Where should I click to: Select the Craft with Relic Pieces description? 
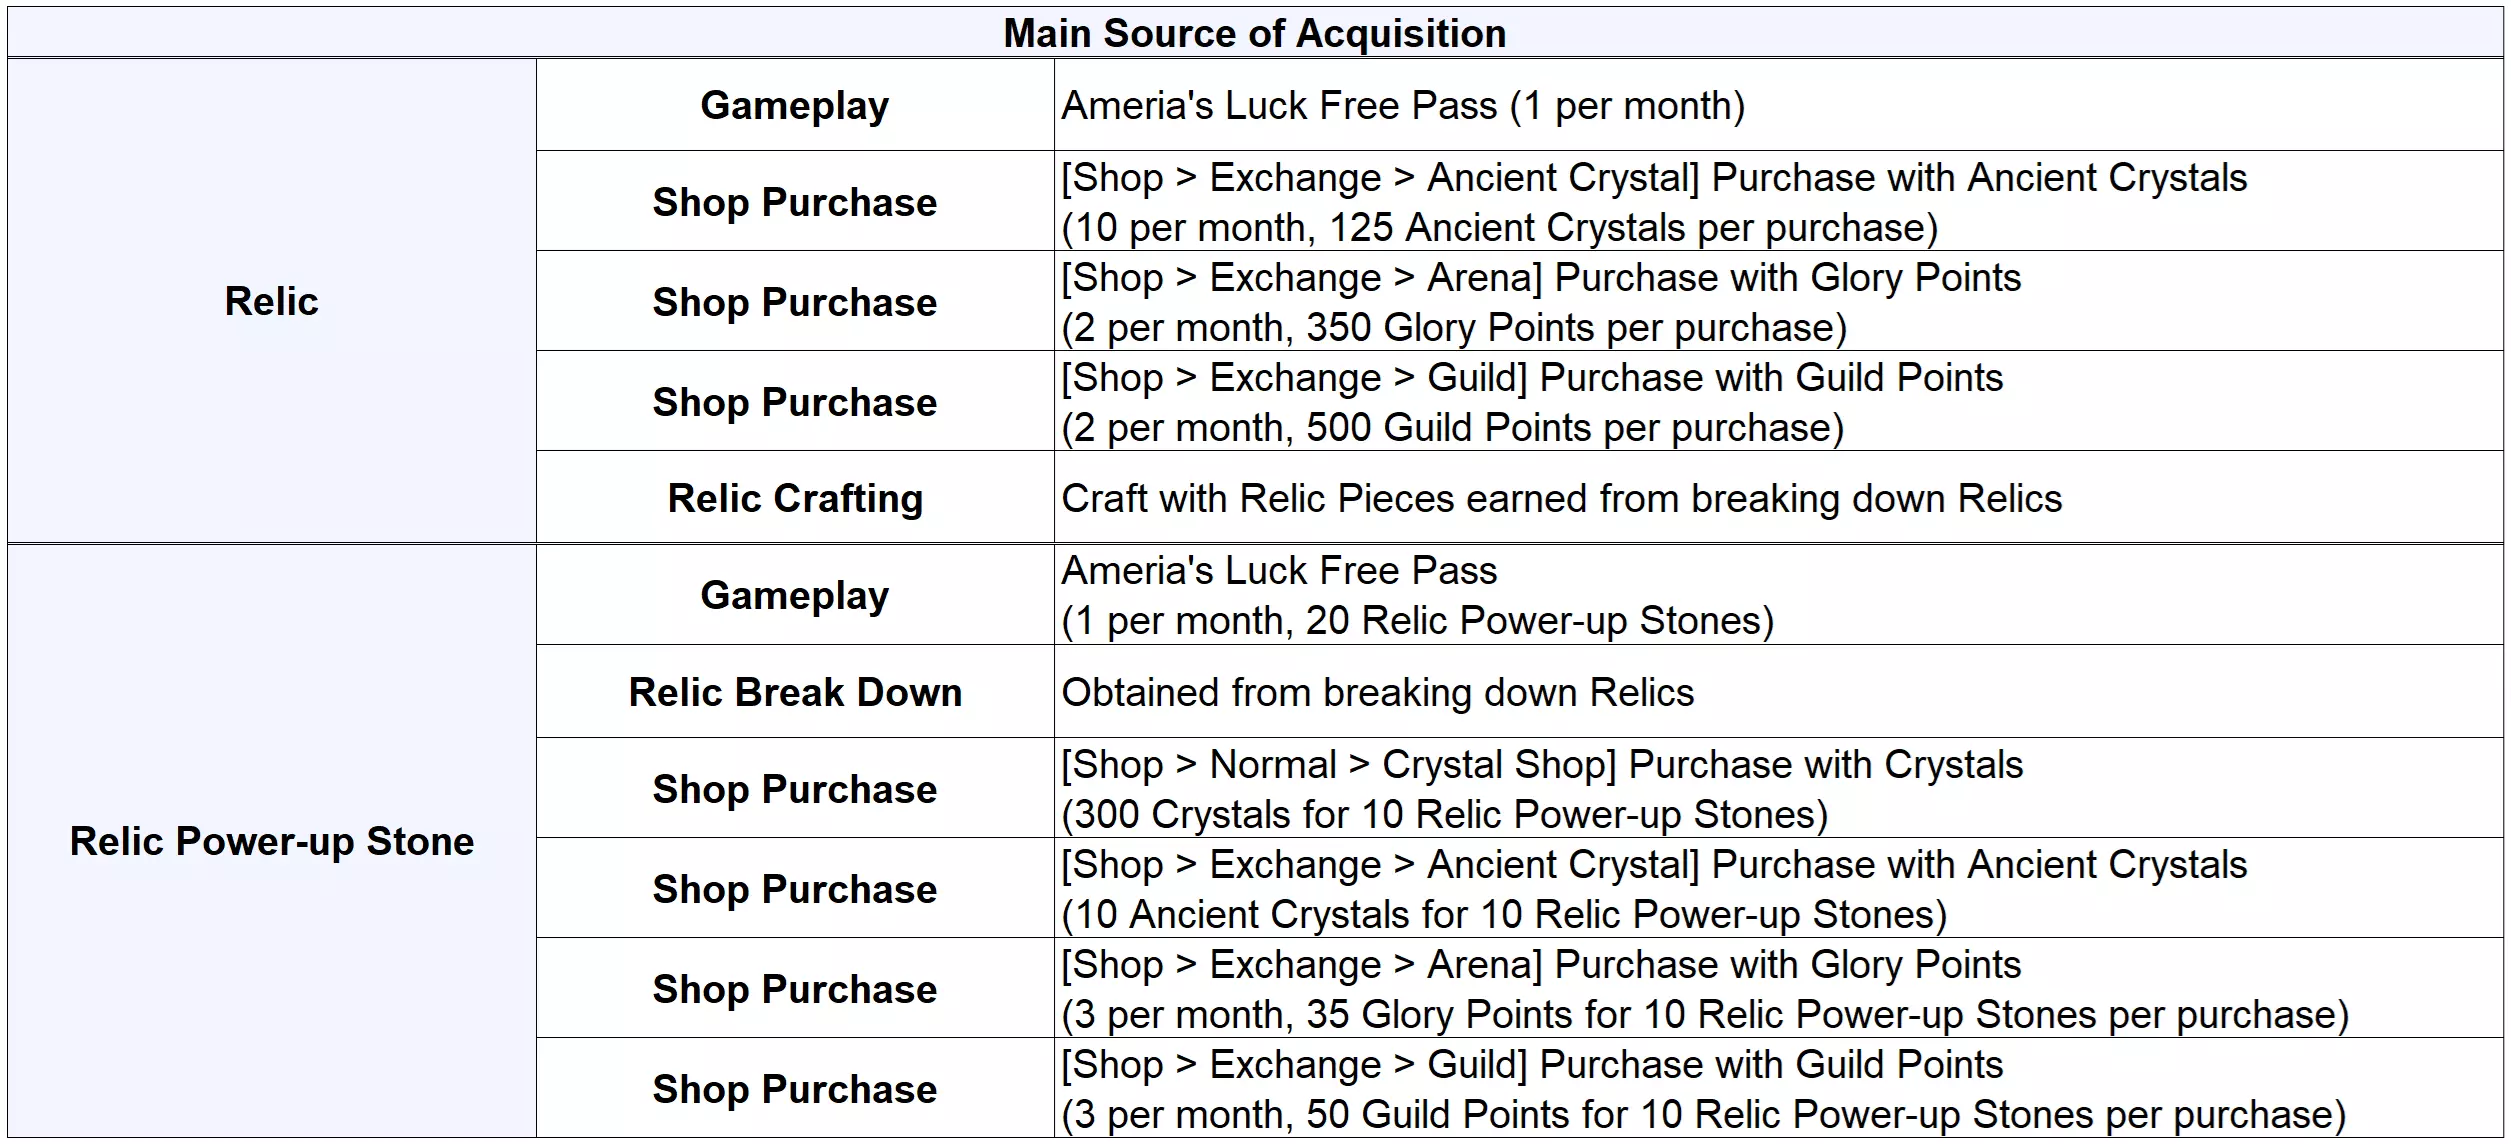[x=1561, y=498]
